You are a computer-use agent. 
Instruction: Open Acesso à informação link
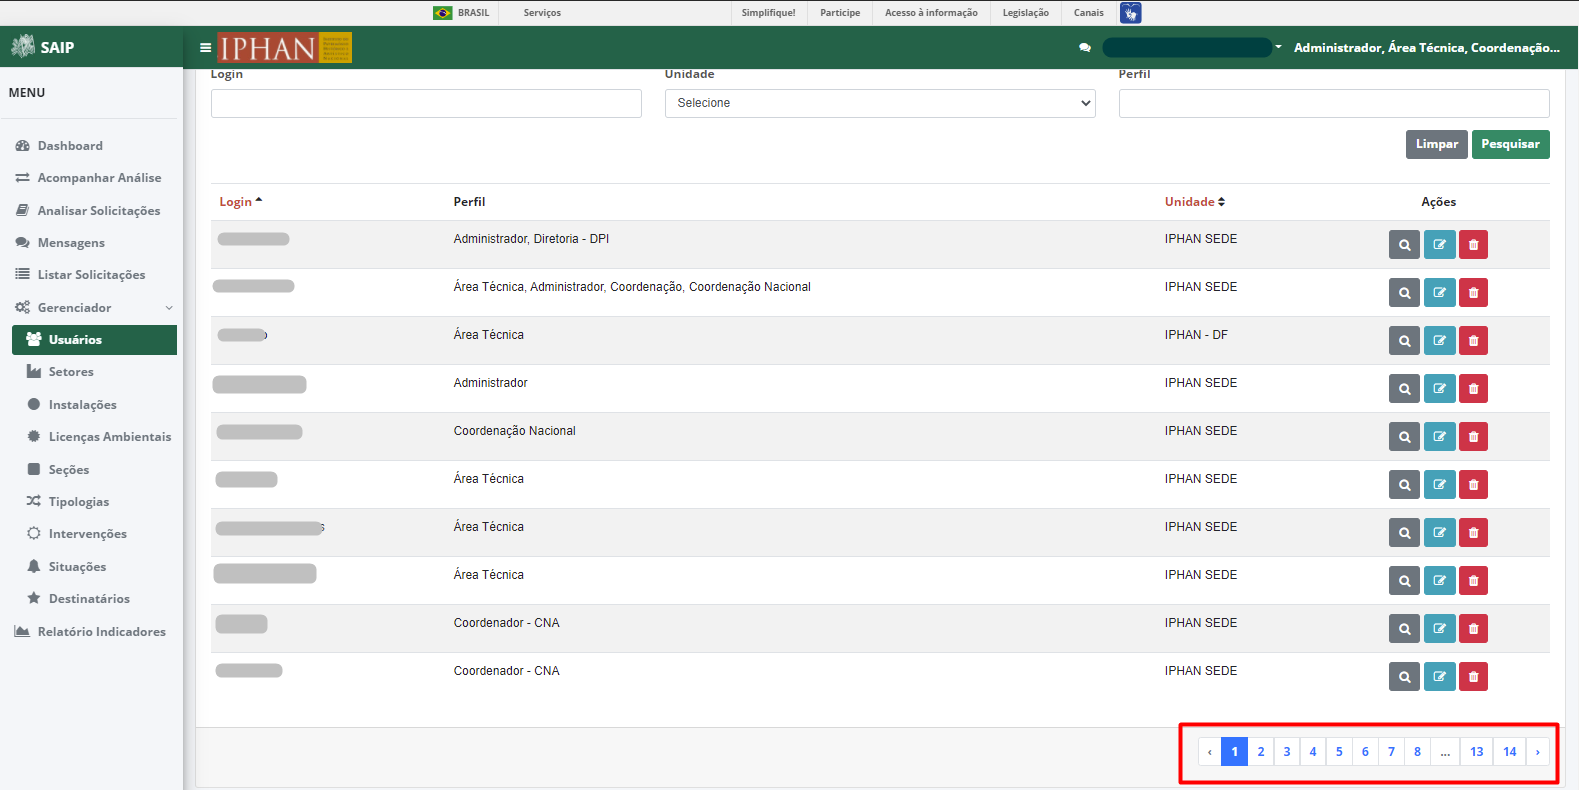[x=931, y=13]
